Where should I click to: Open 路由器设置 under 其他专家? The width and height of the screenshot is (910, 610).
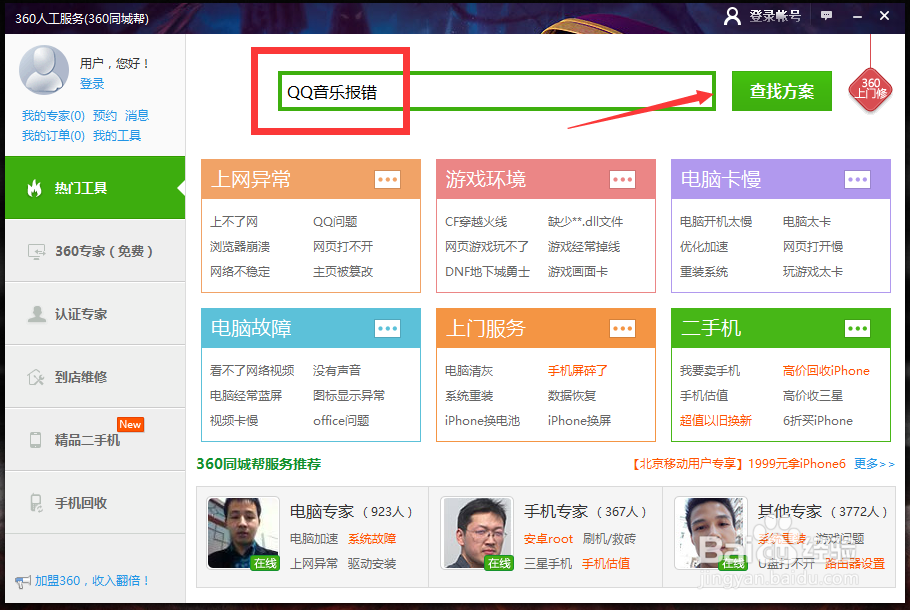click(855, 564)
